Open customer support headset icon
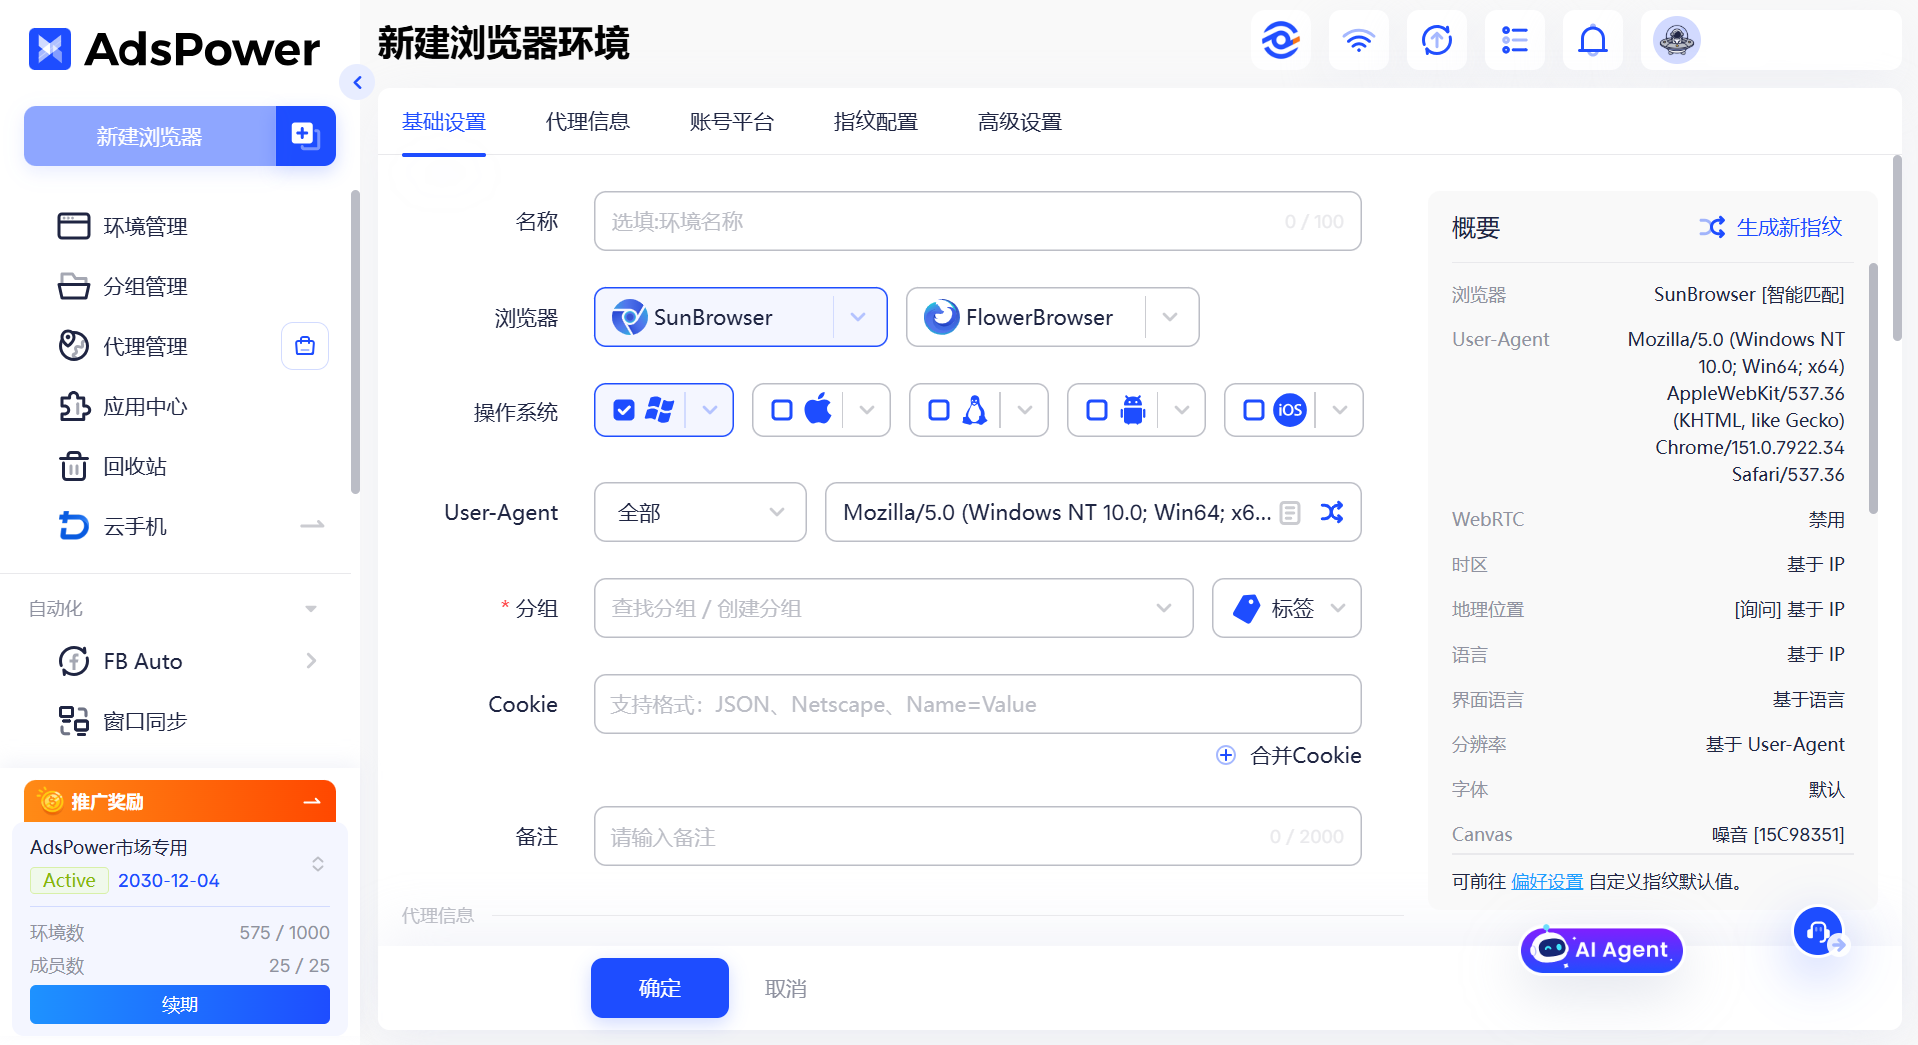1918x1045 pixels. point(1817,931)
